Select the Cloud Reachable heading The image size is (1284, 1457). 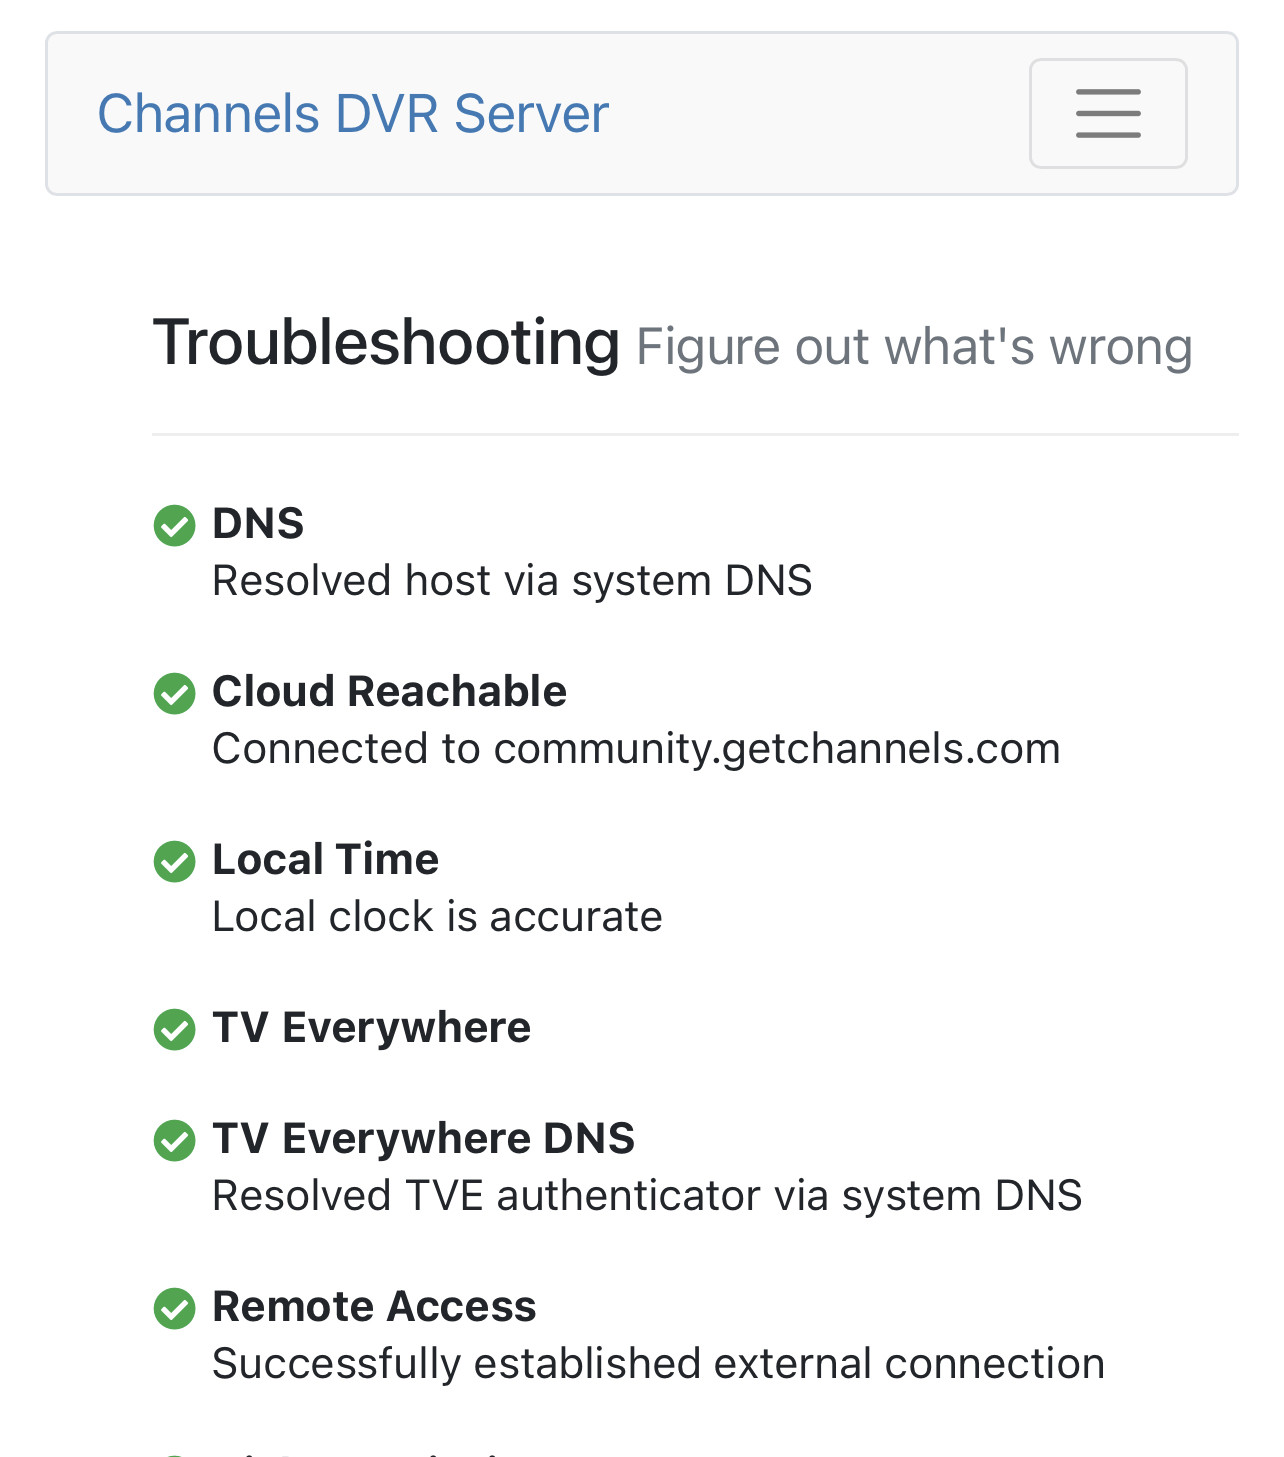click(389, 691)
